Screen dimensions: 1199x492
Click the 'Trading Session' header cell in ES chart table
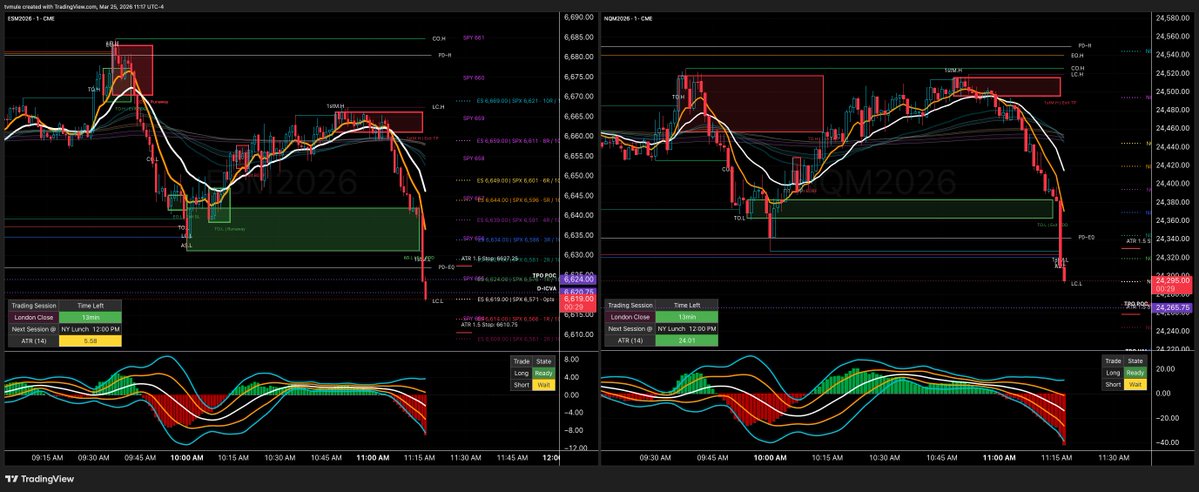(x=33, y=305)
